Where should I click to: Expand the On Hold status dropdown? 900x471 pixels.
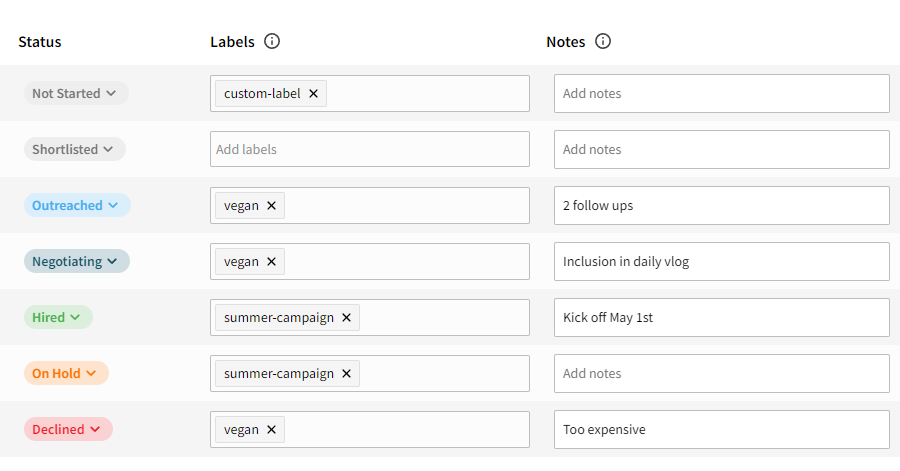65,374
